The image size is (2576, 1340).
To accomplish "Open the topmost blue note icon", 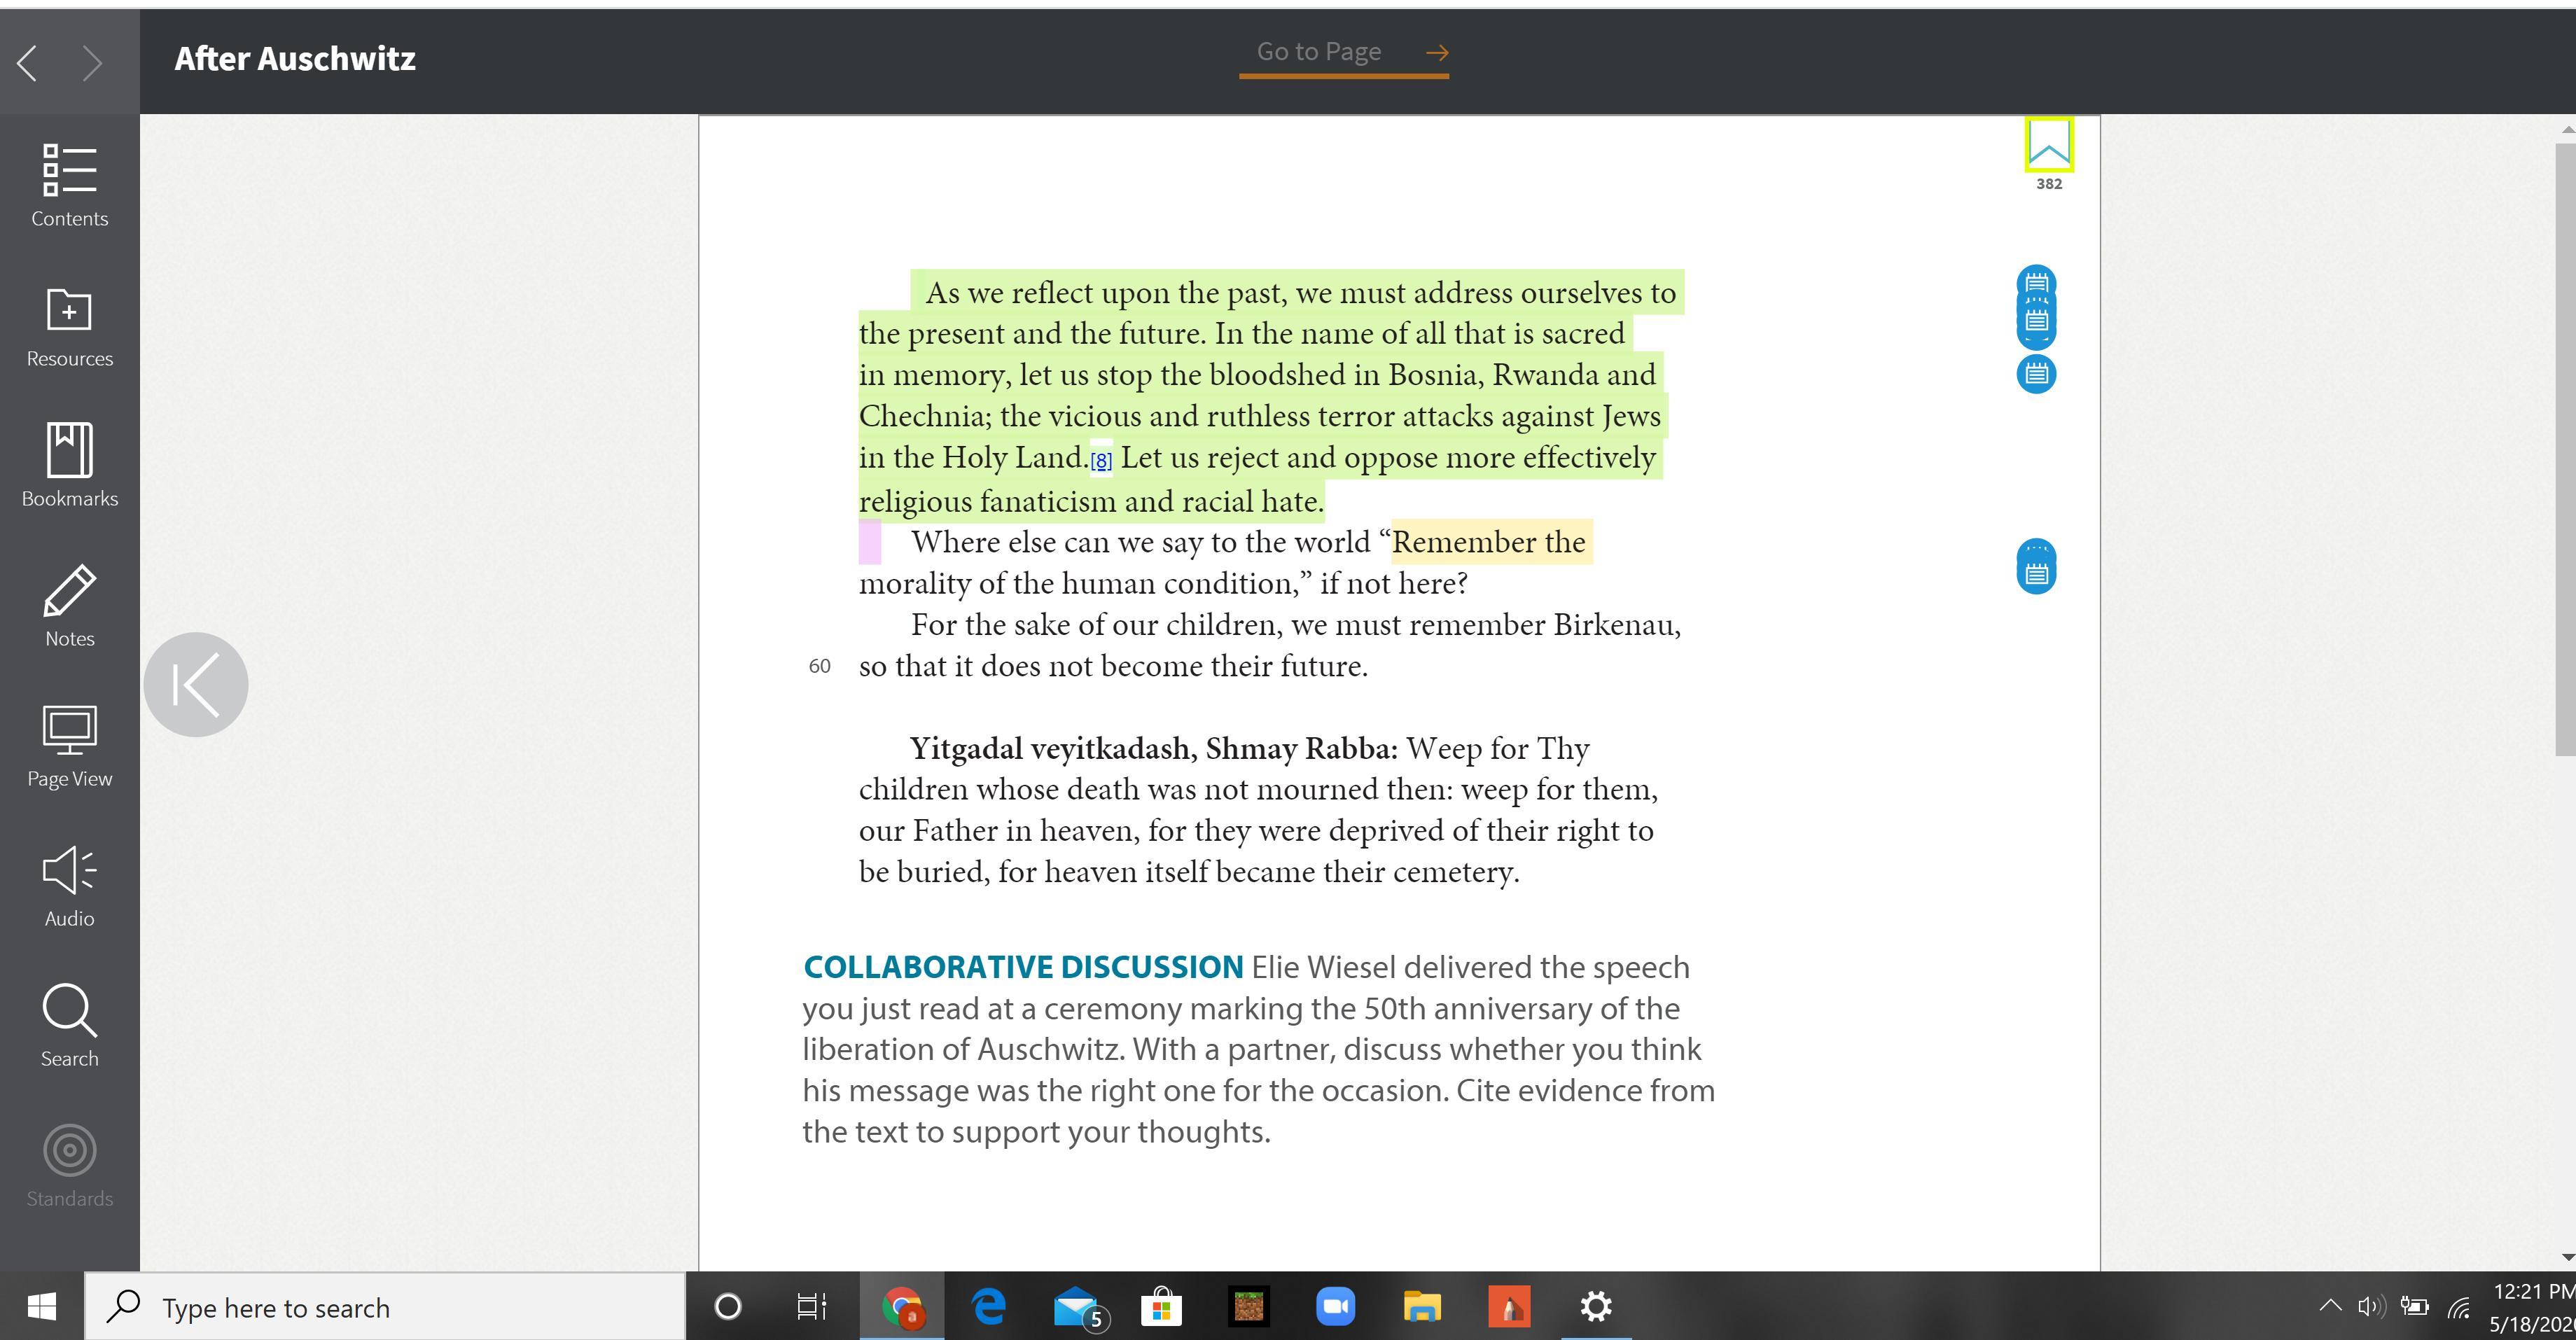I will click(x=2036, y=281).
